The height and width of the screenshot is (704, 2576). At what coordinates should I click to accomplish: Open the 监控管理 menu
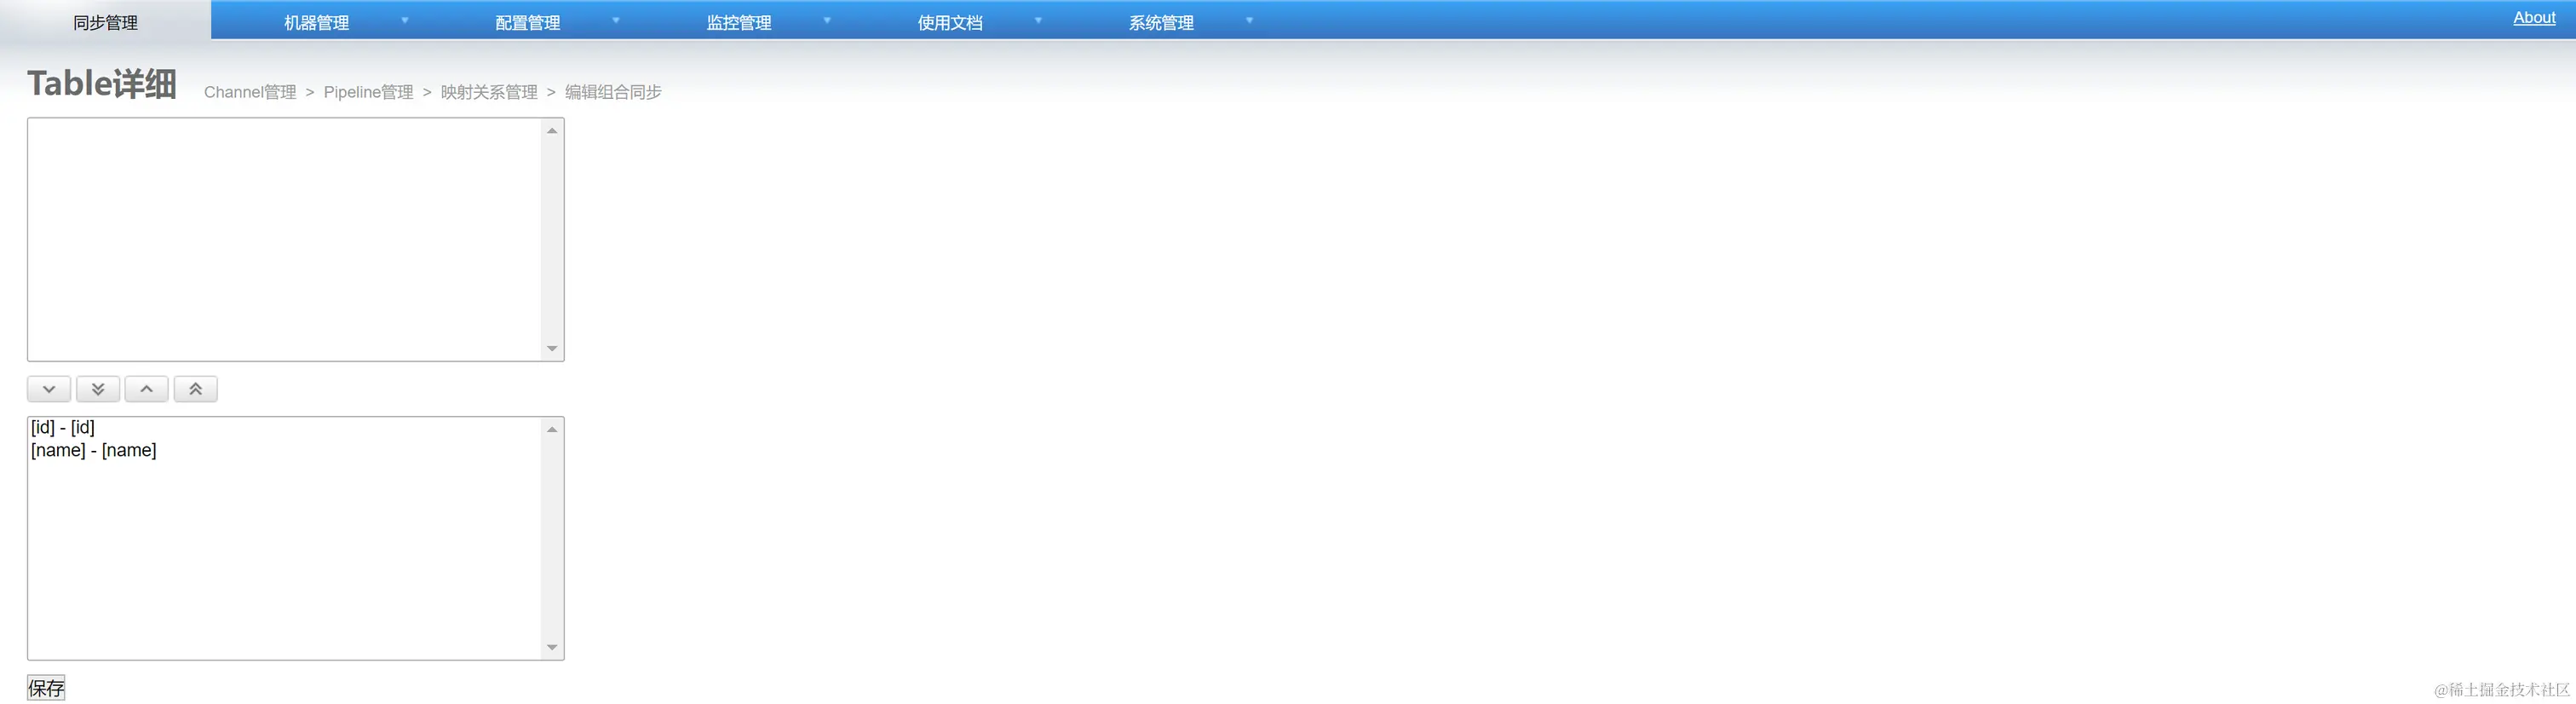point(739,22)
